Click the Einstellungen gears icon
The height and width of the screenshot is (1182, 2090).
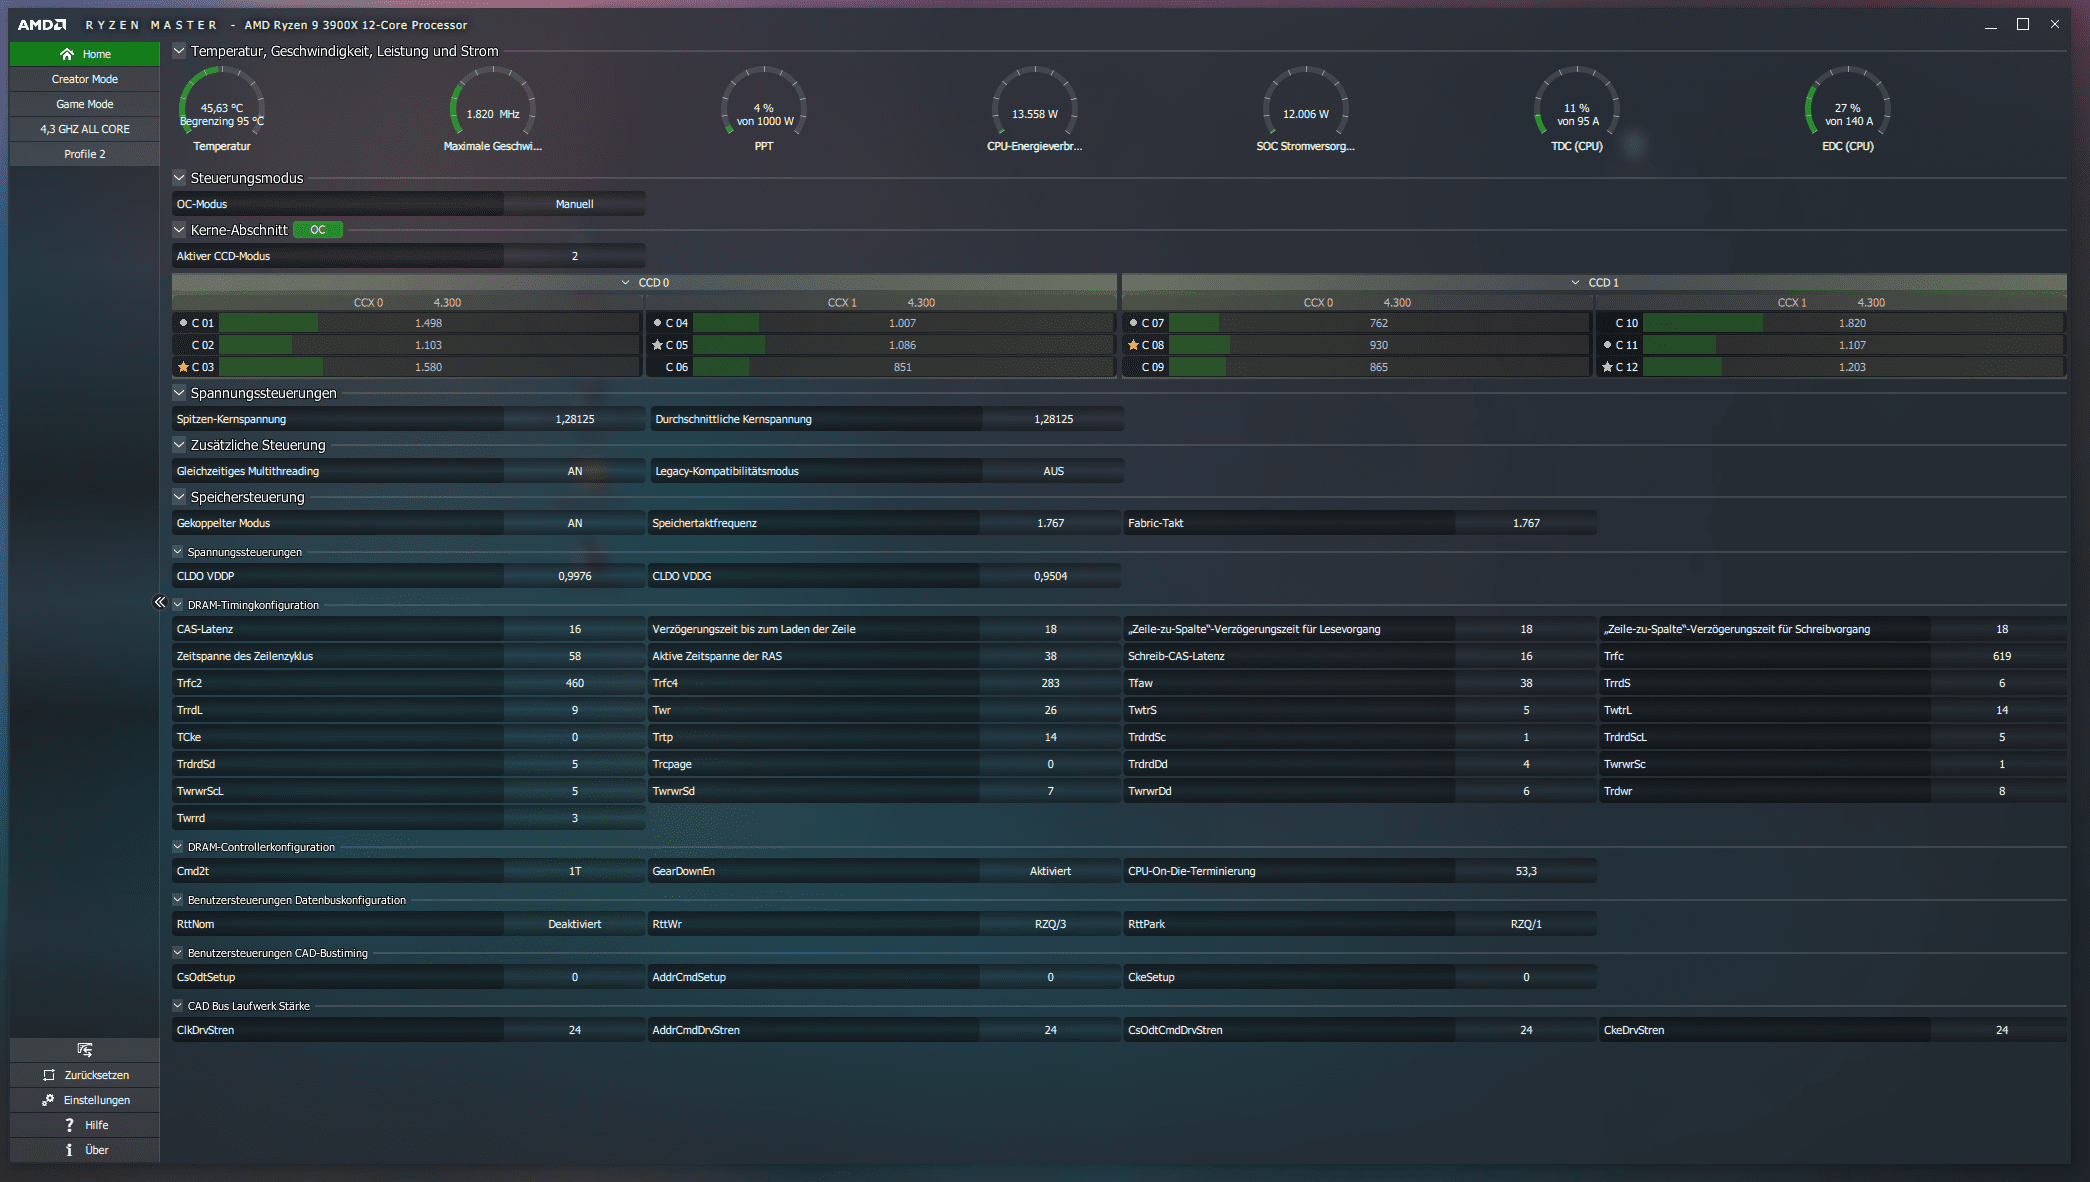pyautogui.click(x=48, y=1100)
